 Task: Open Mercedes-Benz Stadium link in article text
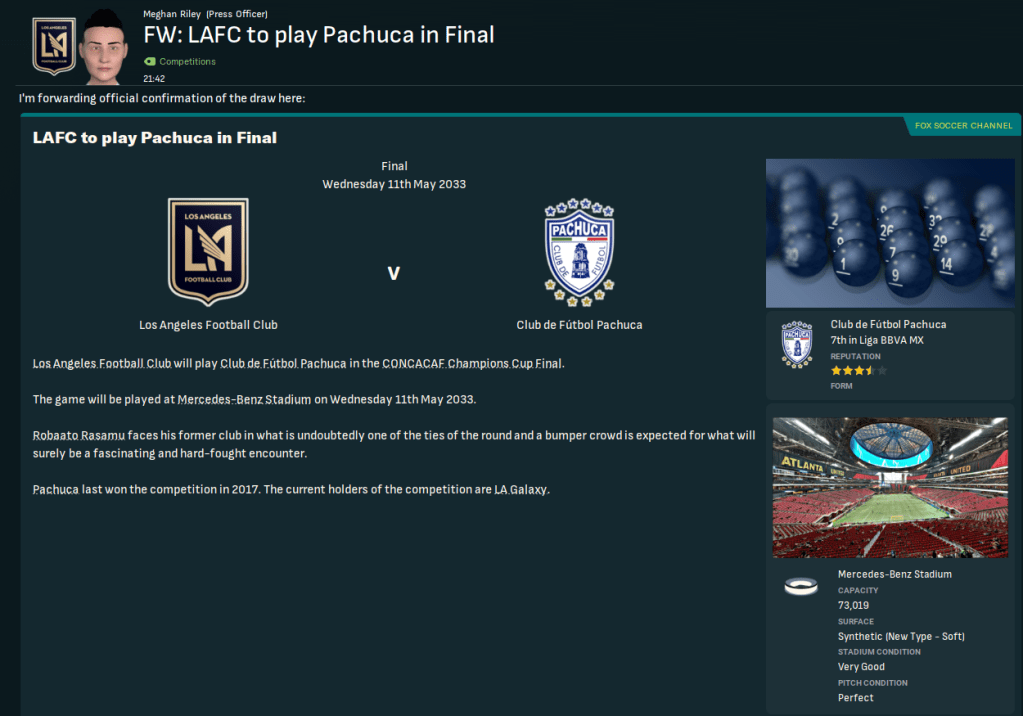(x=244, y=399)
